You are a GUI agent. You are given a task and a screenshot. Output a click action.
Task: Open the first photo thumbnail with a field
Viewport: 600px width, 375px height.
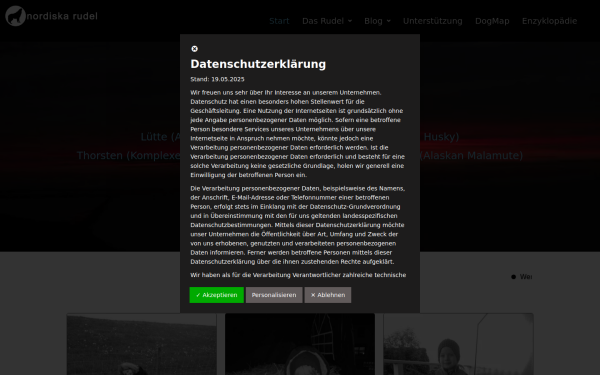[x=142, y=344]
